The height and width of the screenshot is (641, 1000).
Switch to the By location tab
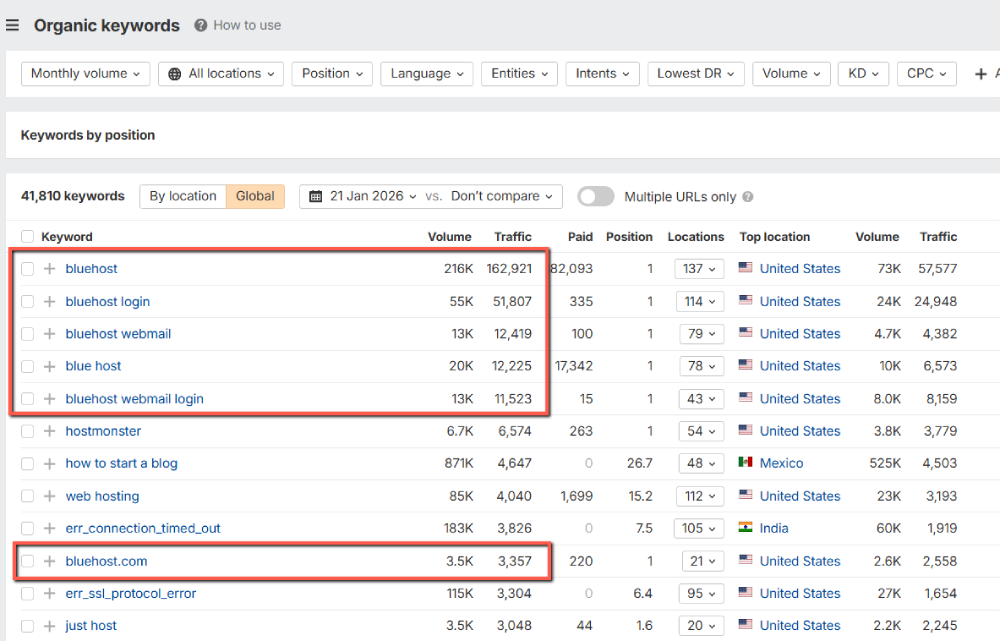(x=183, y=196)
